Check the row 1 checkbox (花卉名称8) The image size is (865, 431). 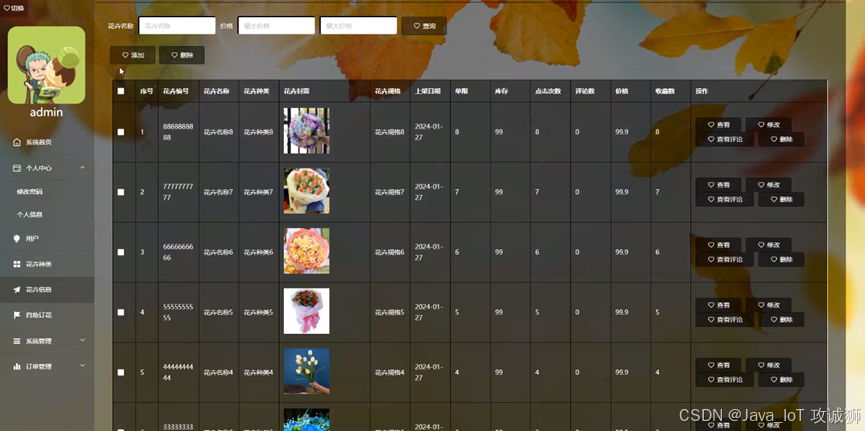click(x=121, y=132)
